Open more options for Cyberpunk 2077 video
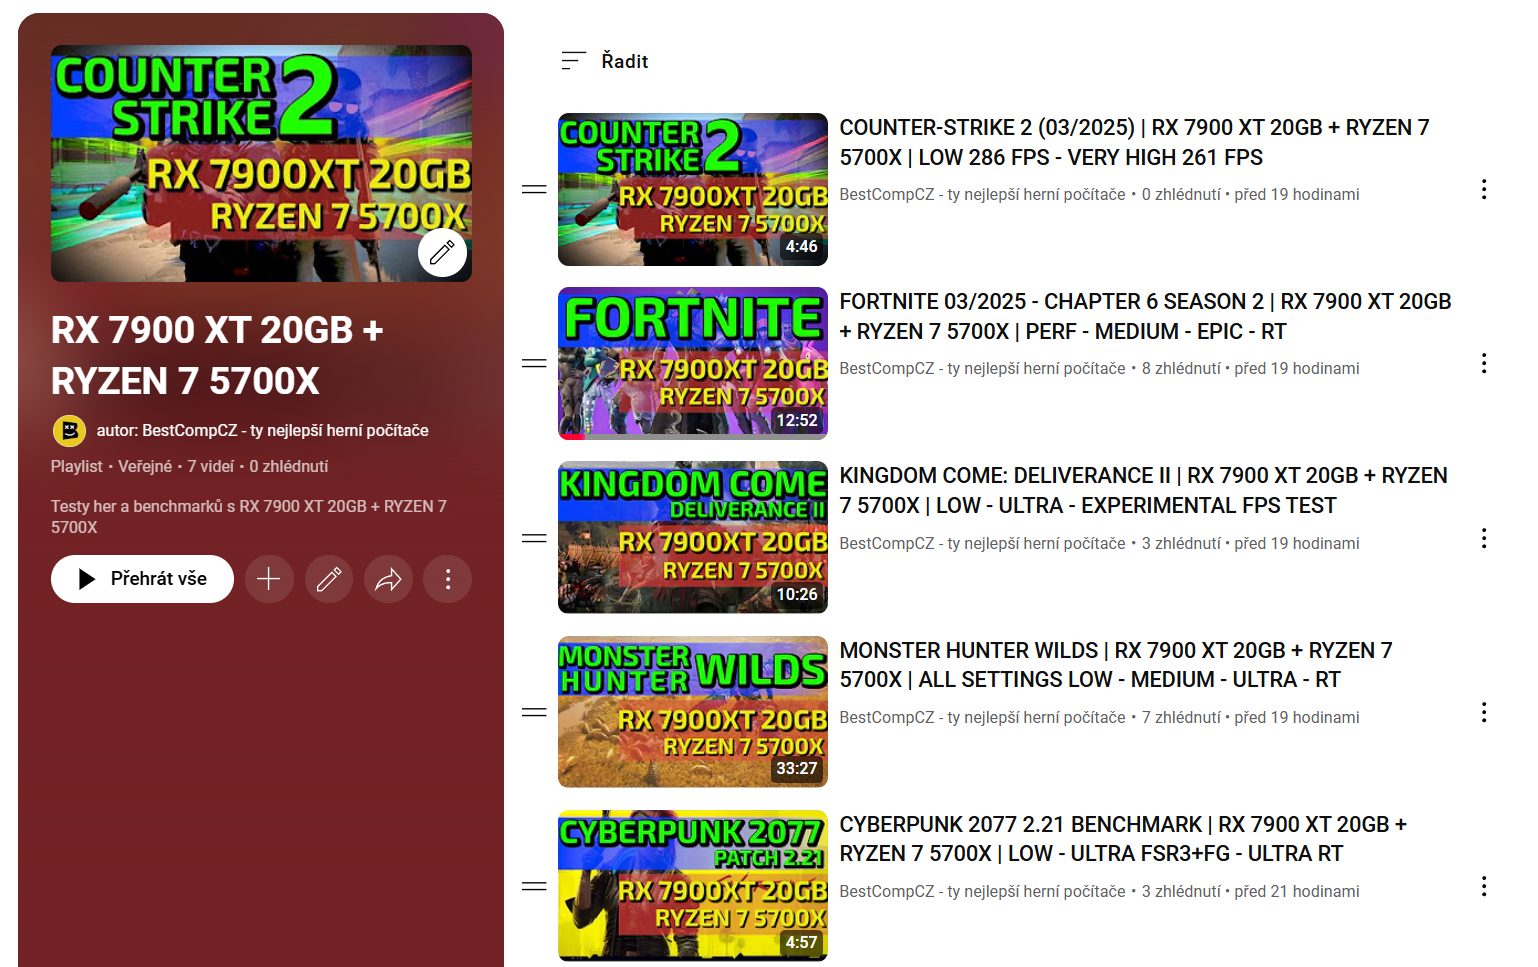Viewport: 1538px width, 967px height. click(1484, 886)
